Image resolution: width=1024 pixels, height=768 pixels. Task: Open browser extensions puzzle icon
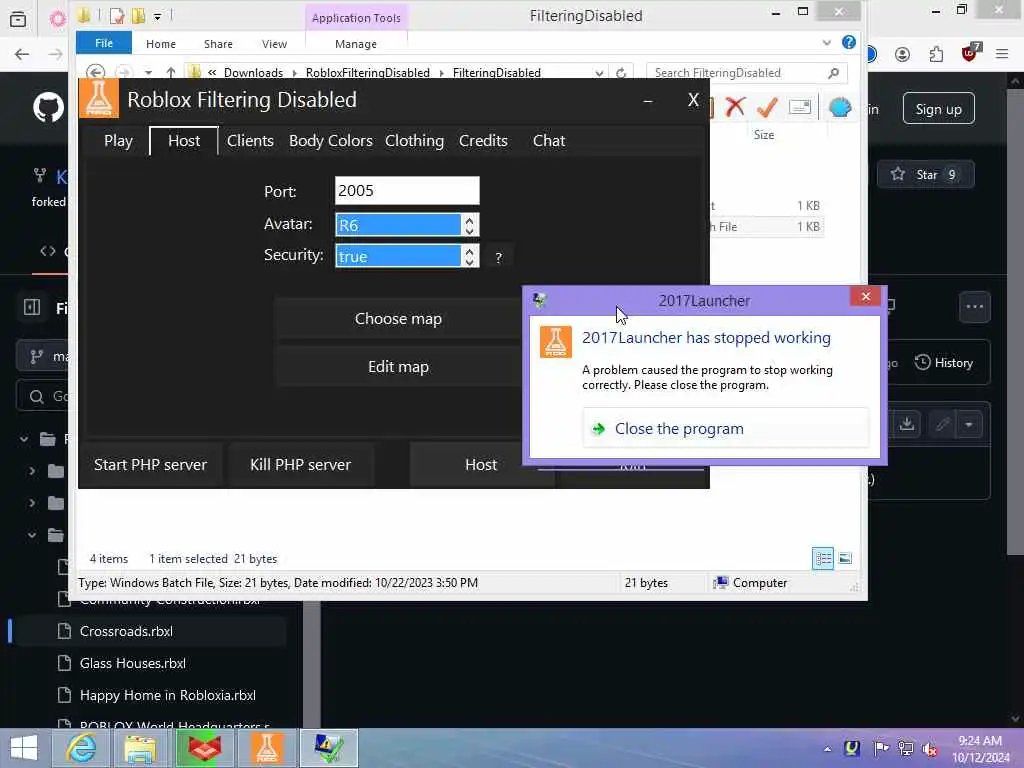(936, 54)
